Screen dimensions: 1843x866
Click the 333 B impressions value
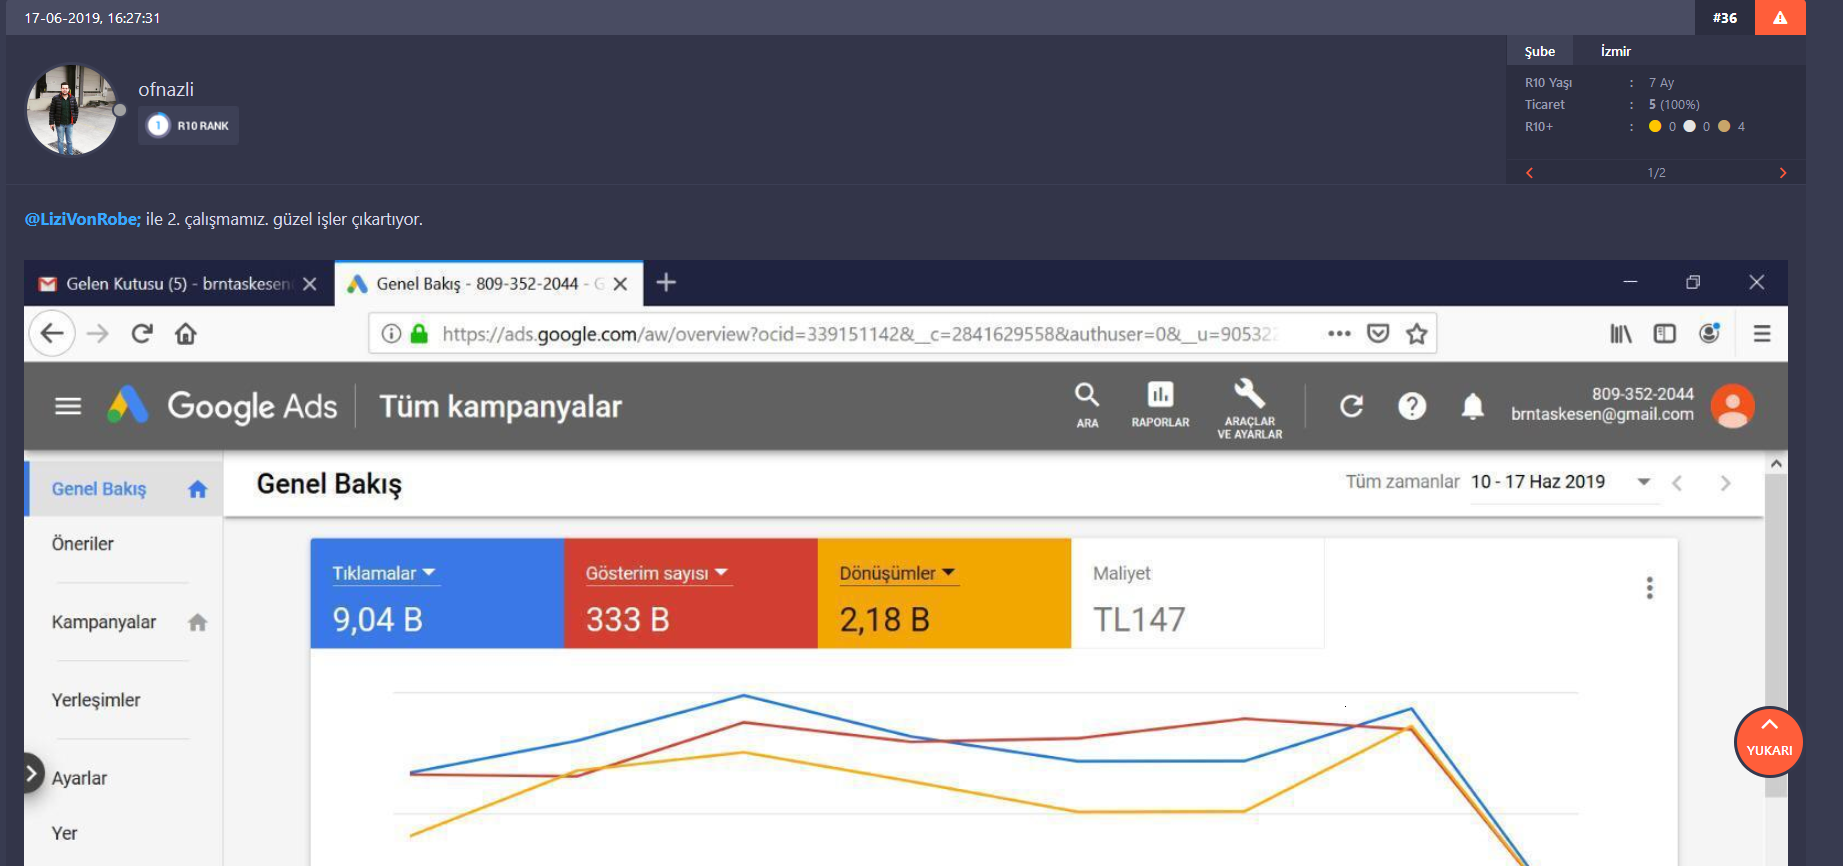[x=628, y=620]
